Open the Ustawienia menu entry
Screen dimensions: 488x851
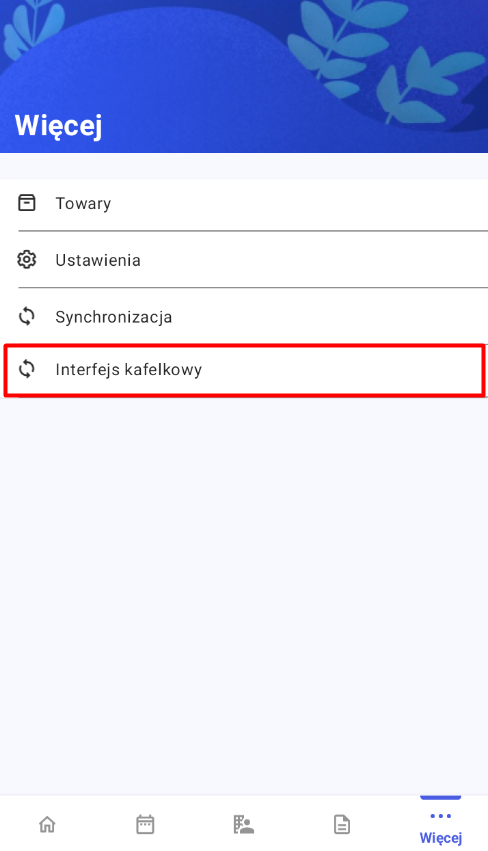pyautogui.click(x=244, y=260)
